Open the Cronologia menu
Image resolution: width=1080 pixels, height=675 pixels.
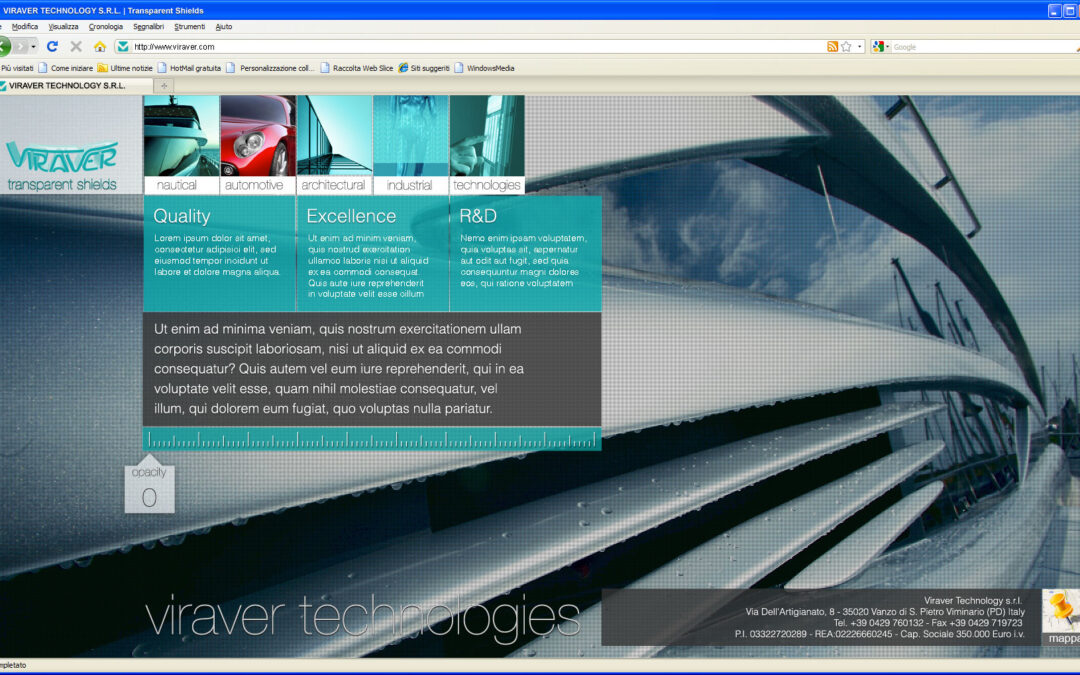(105, 27)
